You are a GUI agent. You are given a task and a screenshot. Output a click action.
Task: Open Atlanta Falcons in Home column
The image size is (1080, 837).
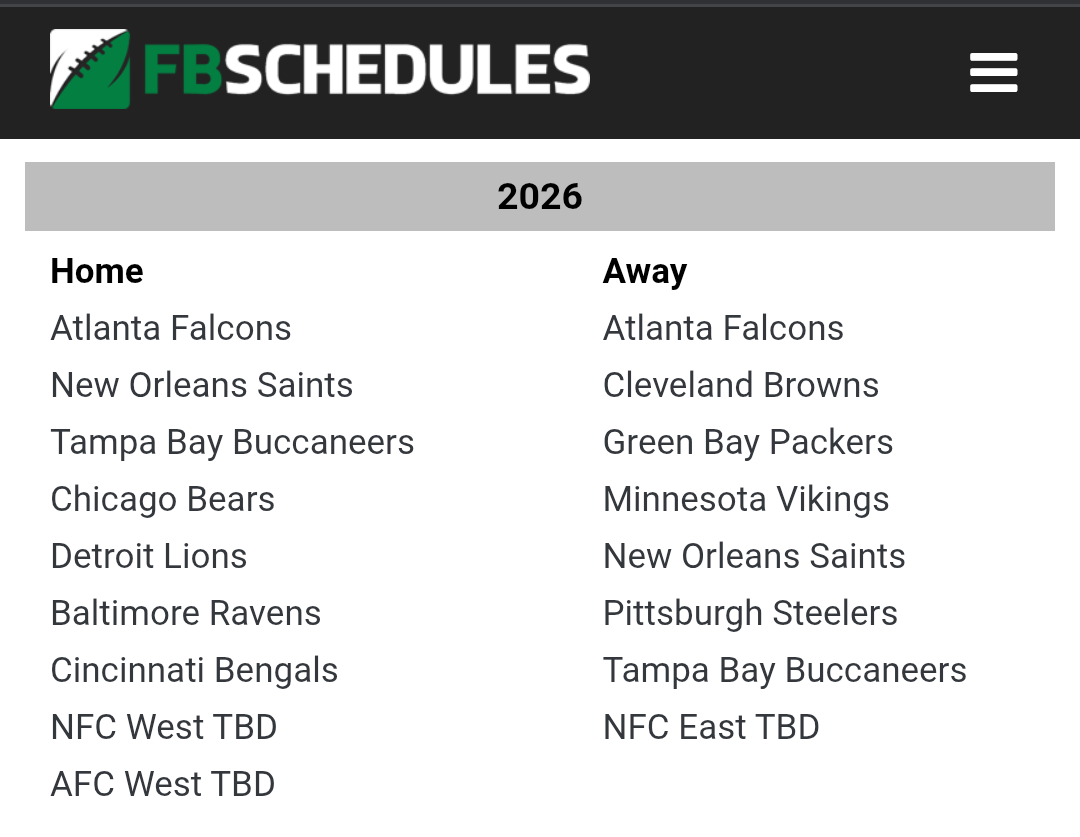point(171,328)
